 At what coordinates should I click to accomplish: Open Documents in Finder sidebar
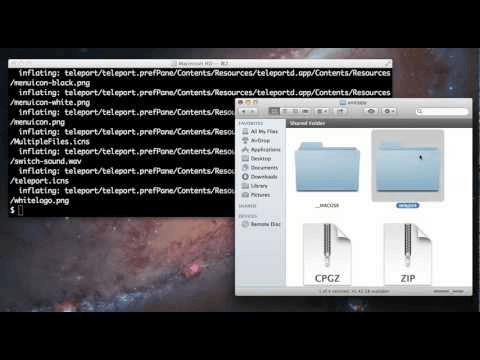point(260,167)
